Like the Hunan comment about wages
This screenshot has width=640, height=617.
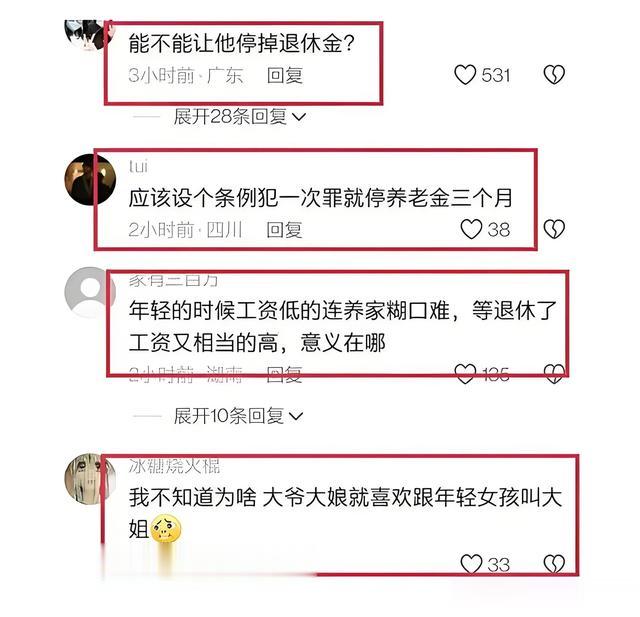click(465, 374)
